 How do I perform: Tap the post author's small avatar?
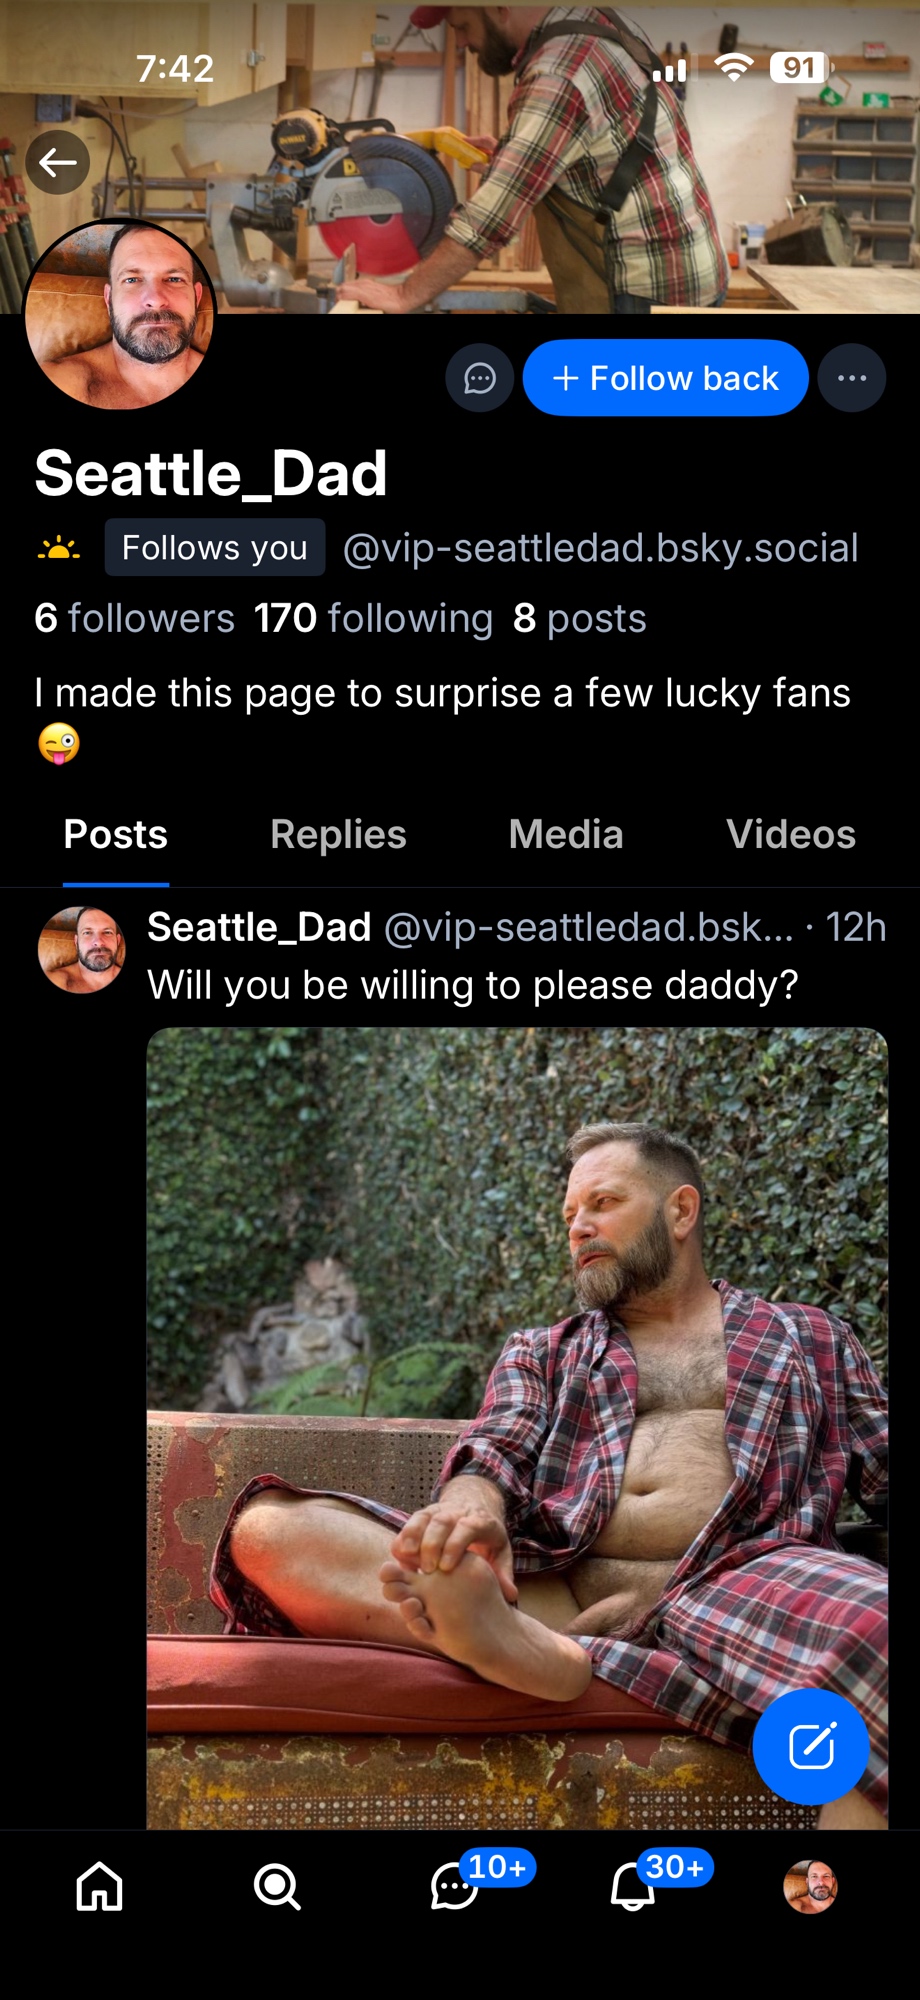82,950
